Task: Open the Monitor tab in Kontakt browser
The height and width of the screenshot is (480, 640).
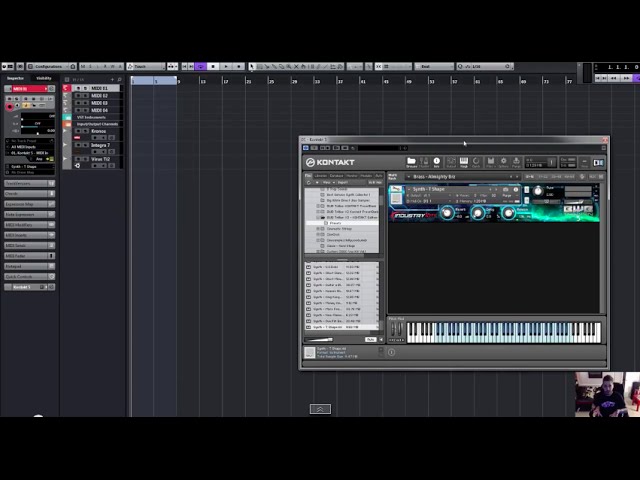Action: point(352,176)
